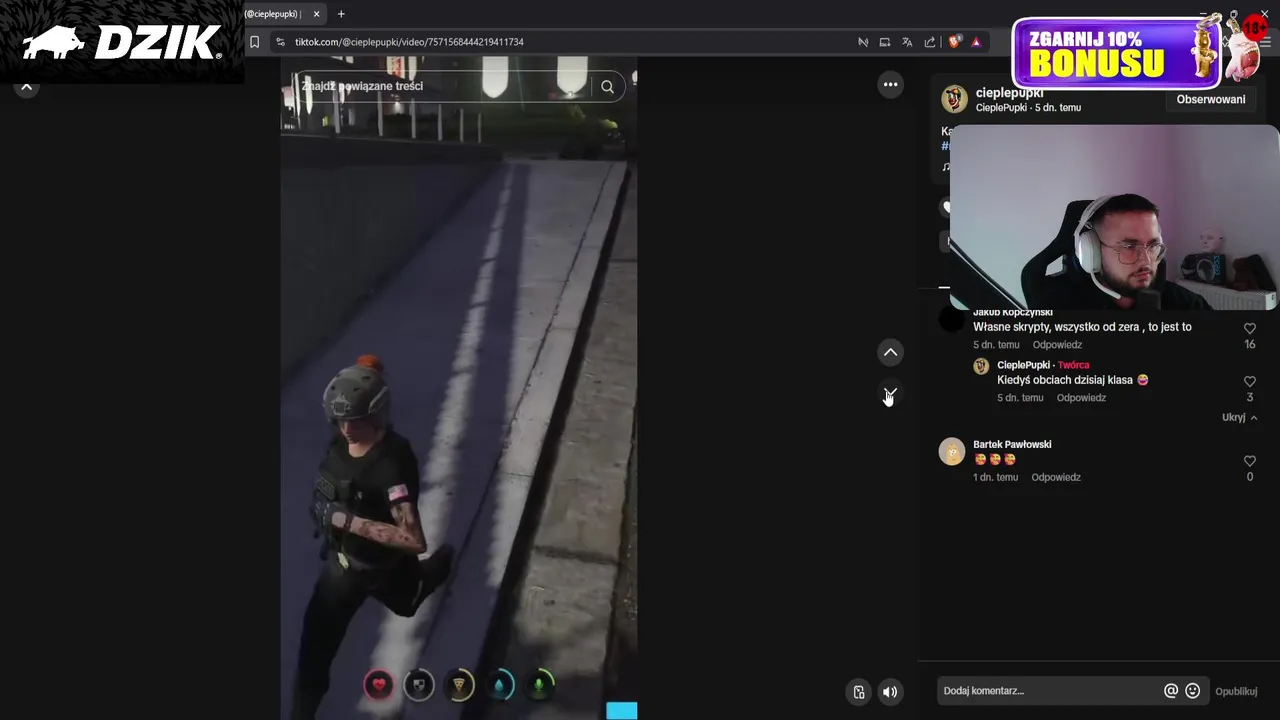The width and height of the screenshot is (1280, 720).
Task: Reply to Jakub Kopczyński's comment via Odpowiedz
Action: [1057, 345]
